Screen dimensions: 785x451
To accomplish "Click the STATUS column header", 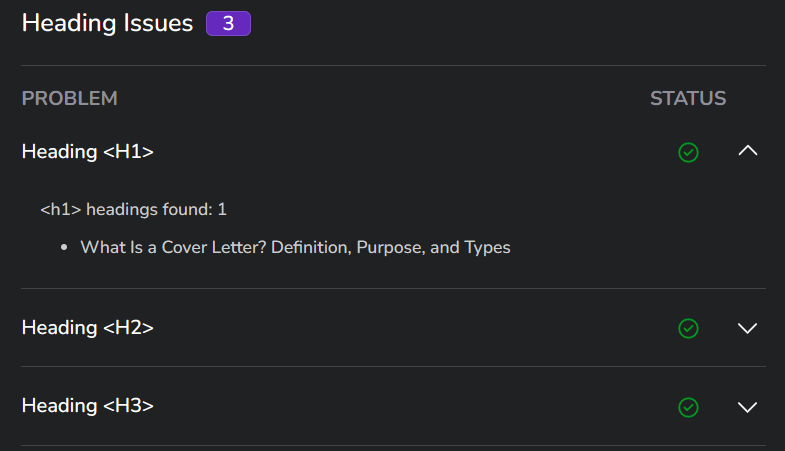I will tap(688, 98).
